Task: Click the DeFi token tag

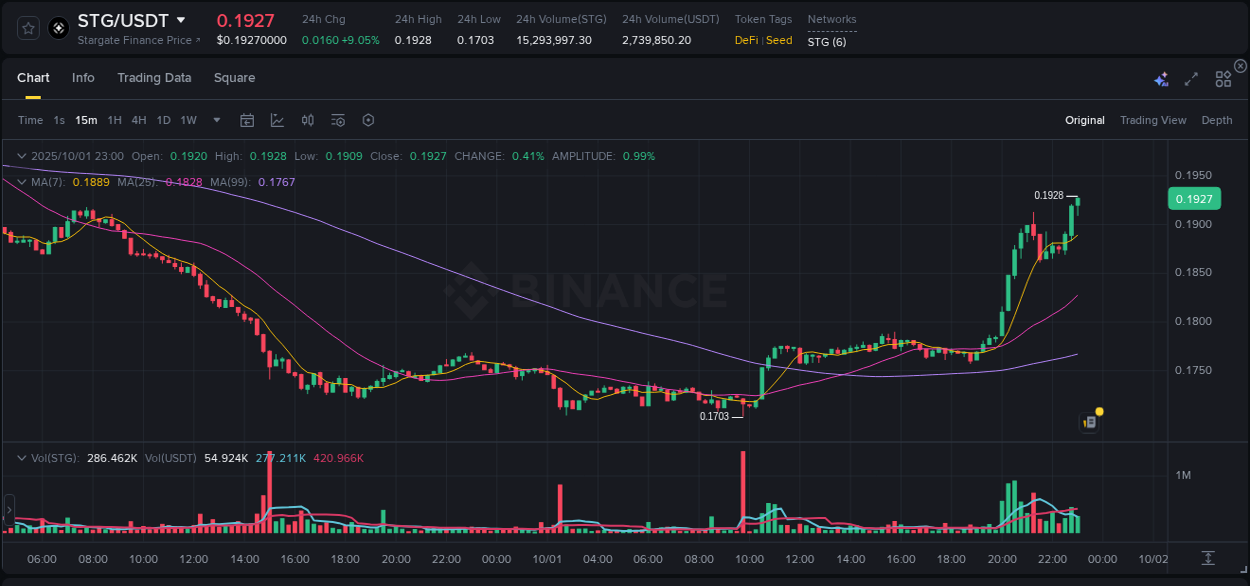Action: (748, 41)
